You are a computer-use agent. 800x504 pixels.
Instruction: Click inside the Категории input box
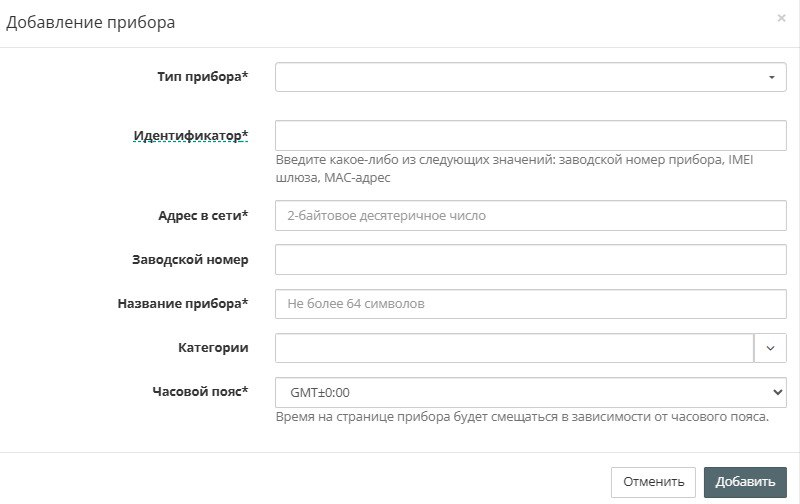click(514, 347)
